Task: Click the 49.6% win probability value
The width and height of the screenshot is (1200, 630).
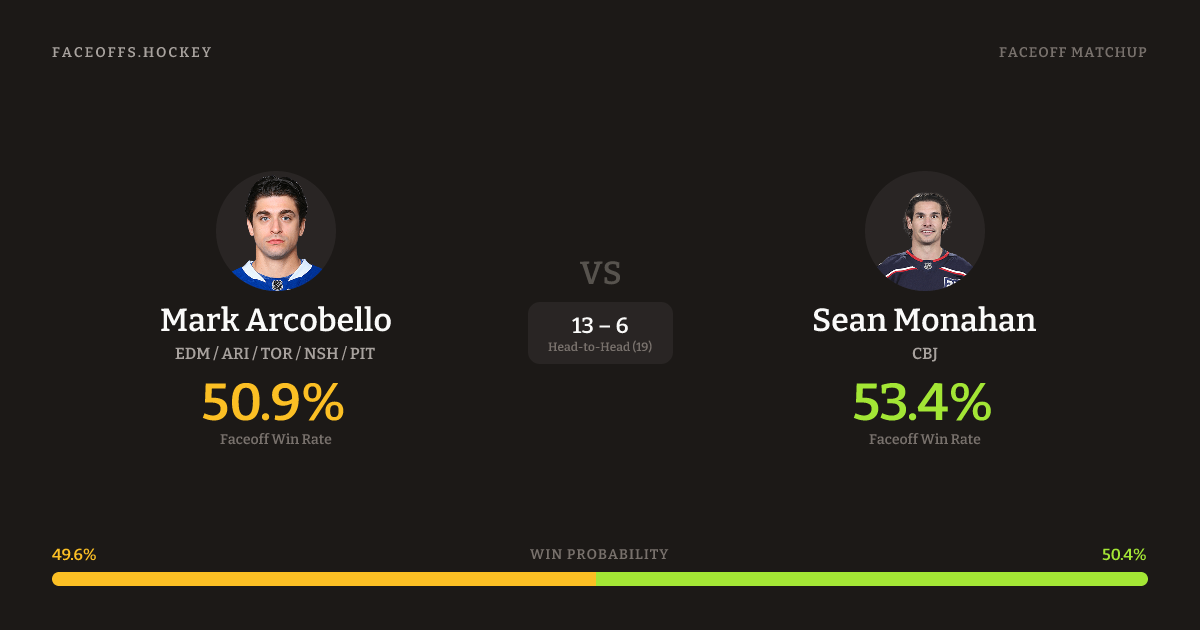Action: (74, 554)
